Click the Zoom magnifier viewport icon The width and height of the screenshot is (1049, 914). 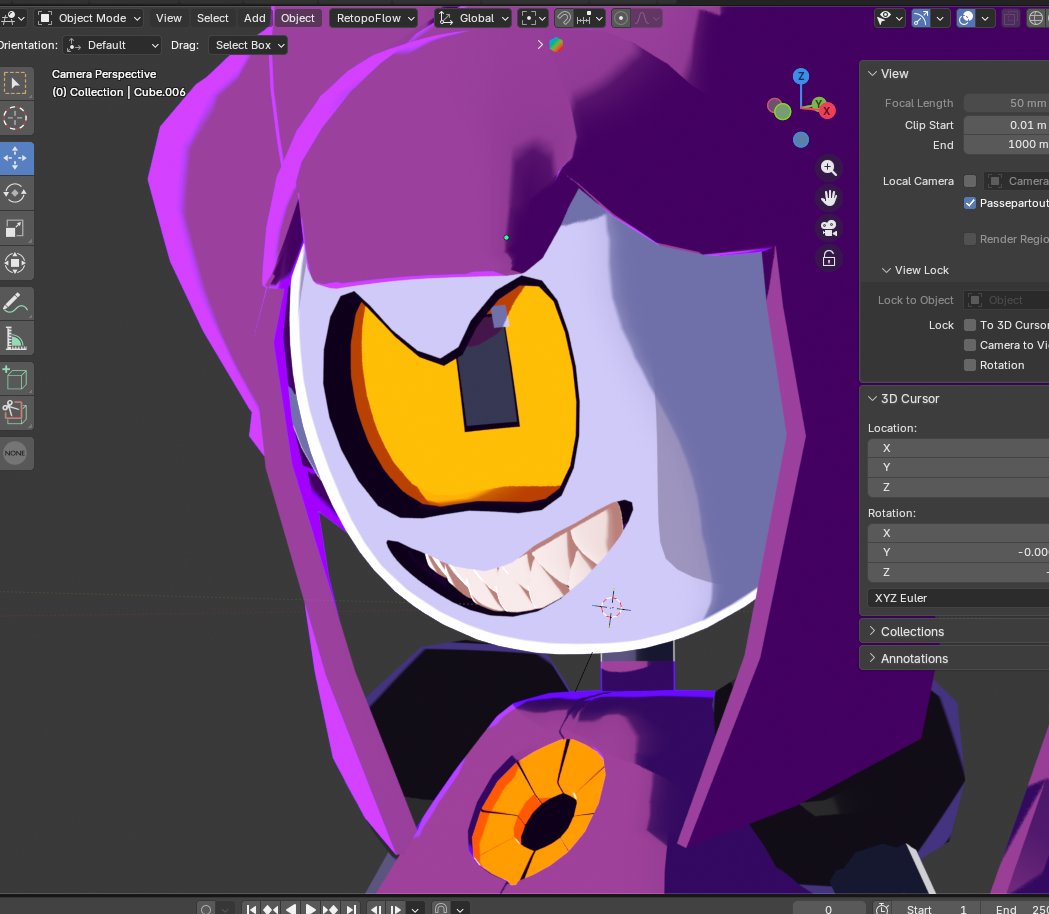[829, 167]
